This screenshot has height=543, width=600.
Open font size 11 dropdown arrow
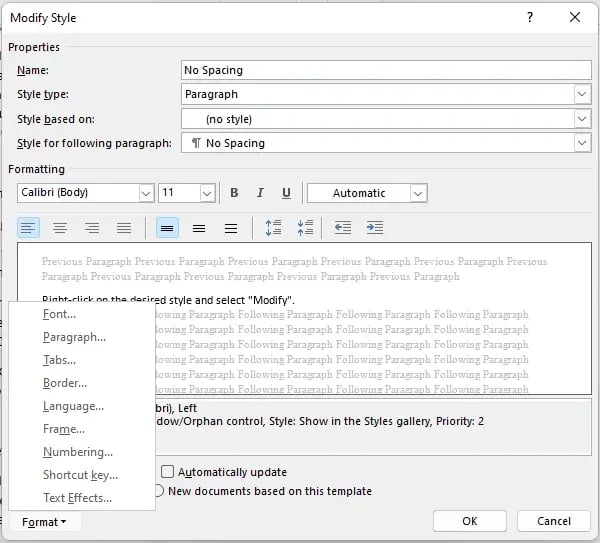pyautogui.click(x=207, y=193)
